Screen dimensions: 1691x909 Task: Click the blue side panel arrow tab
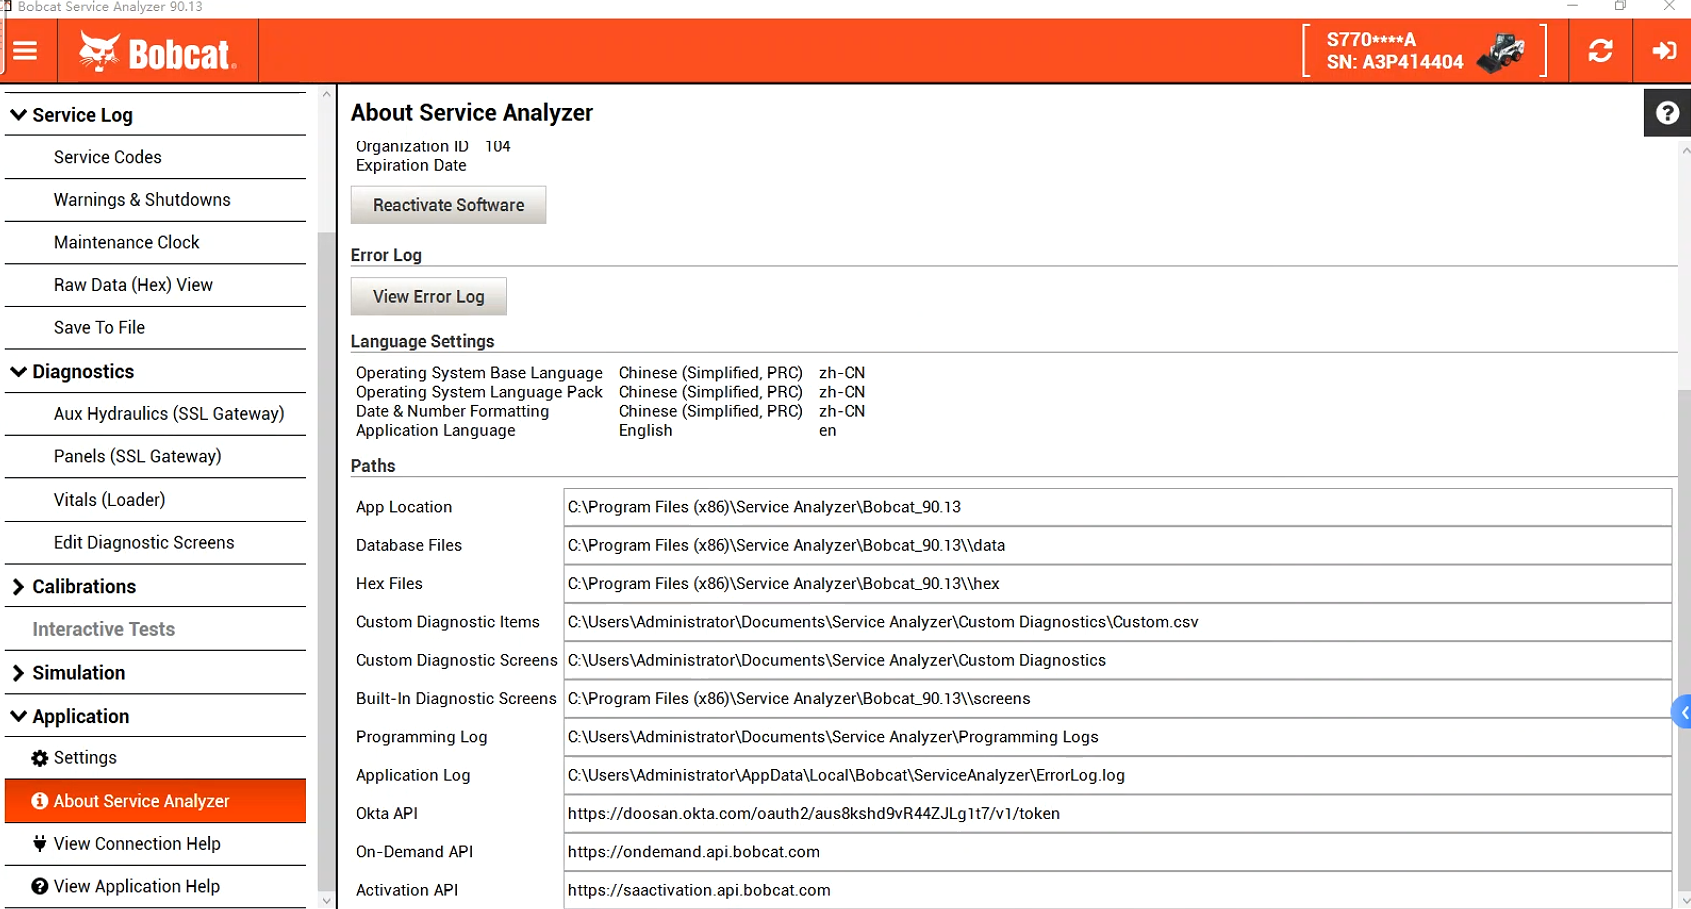coord(1682,712)
